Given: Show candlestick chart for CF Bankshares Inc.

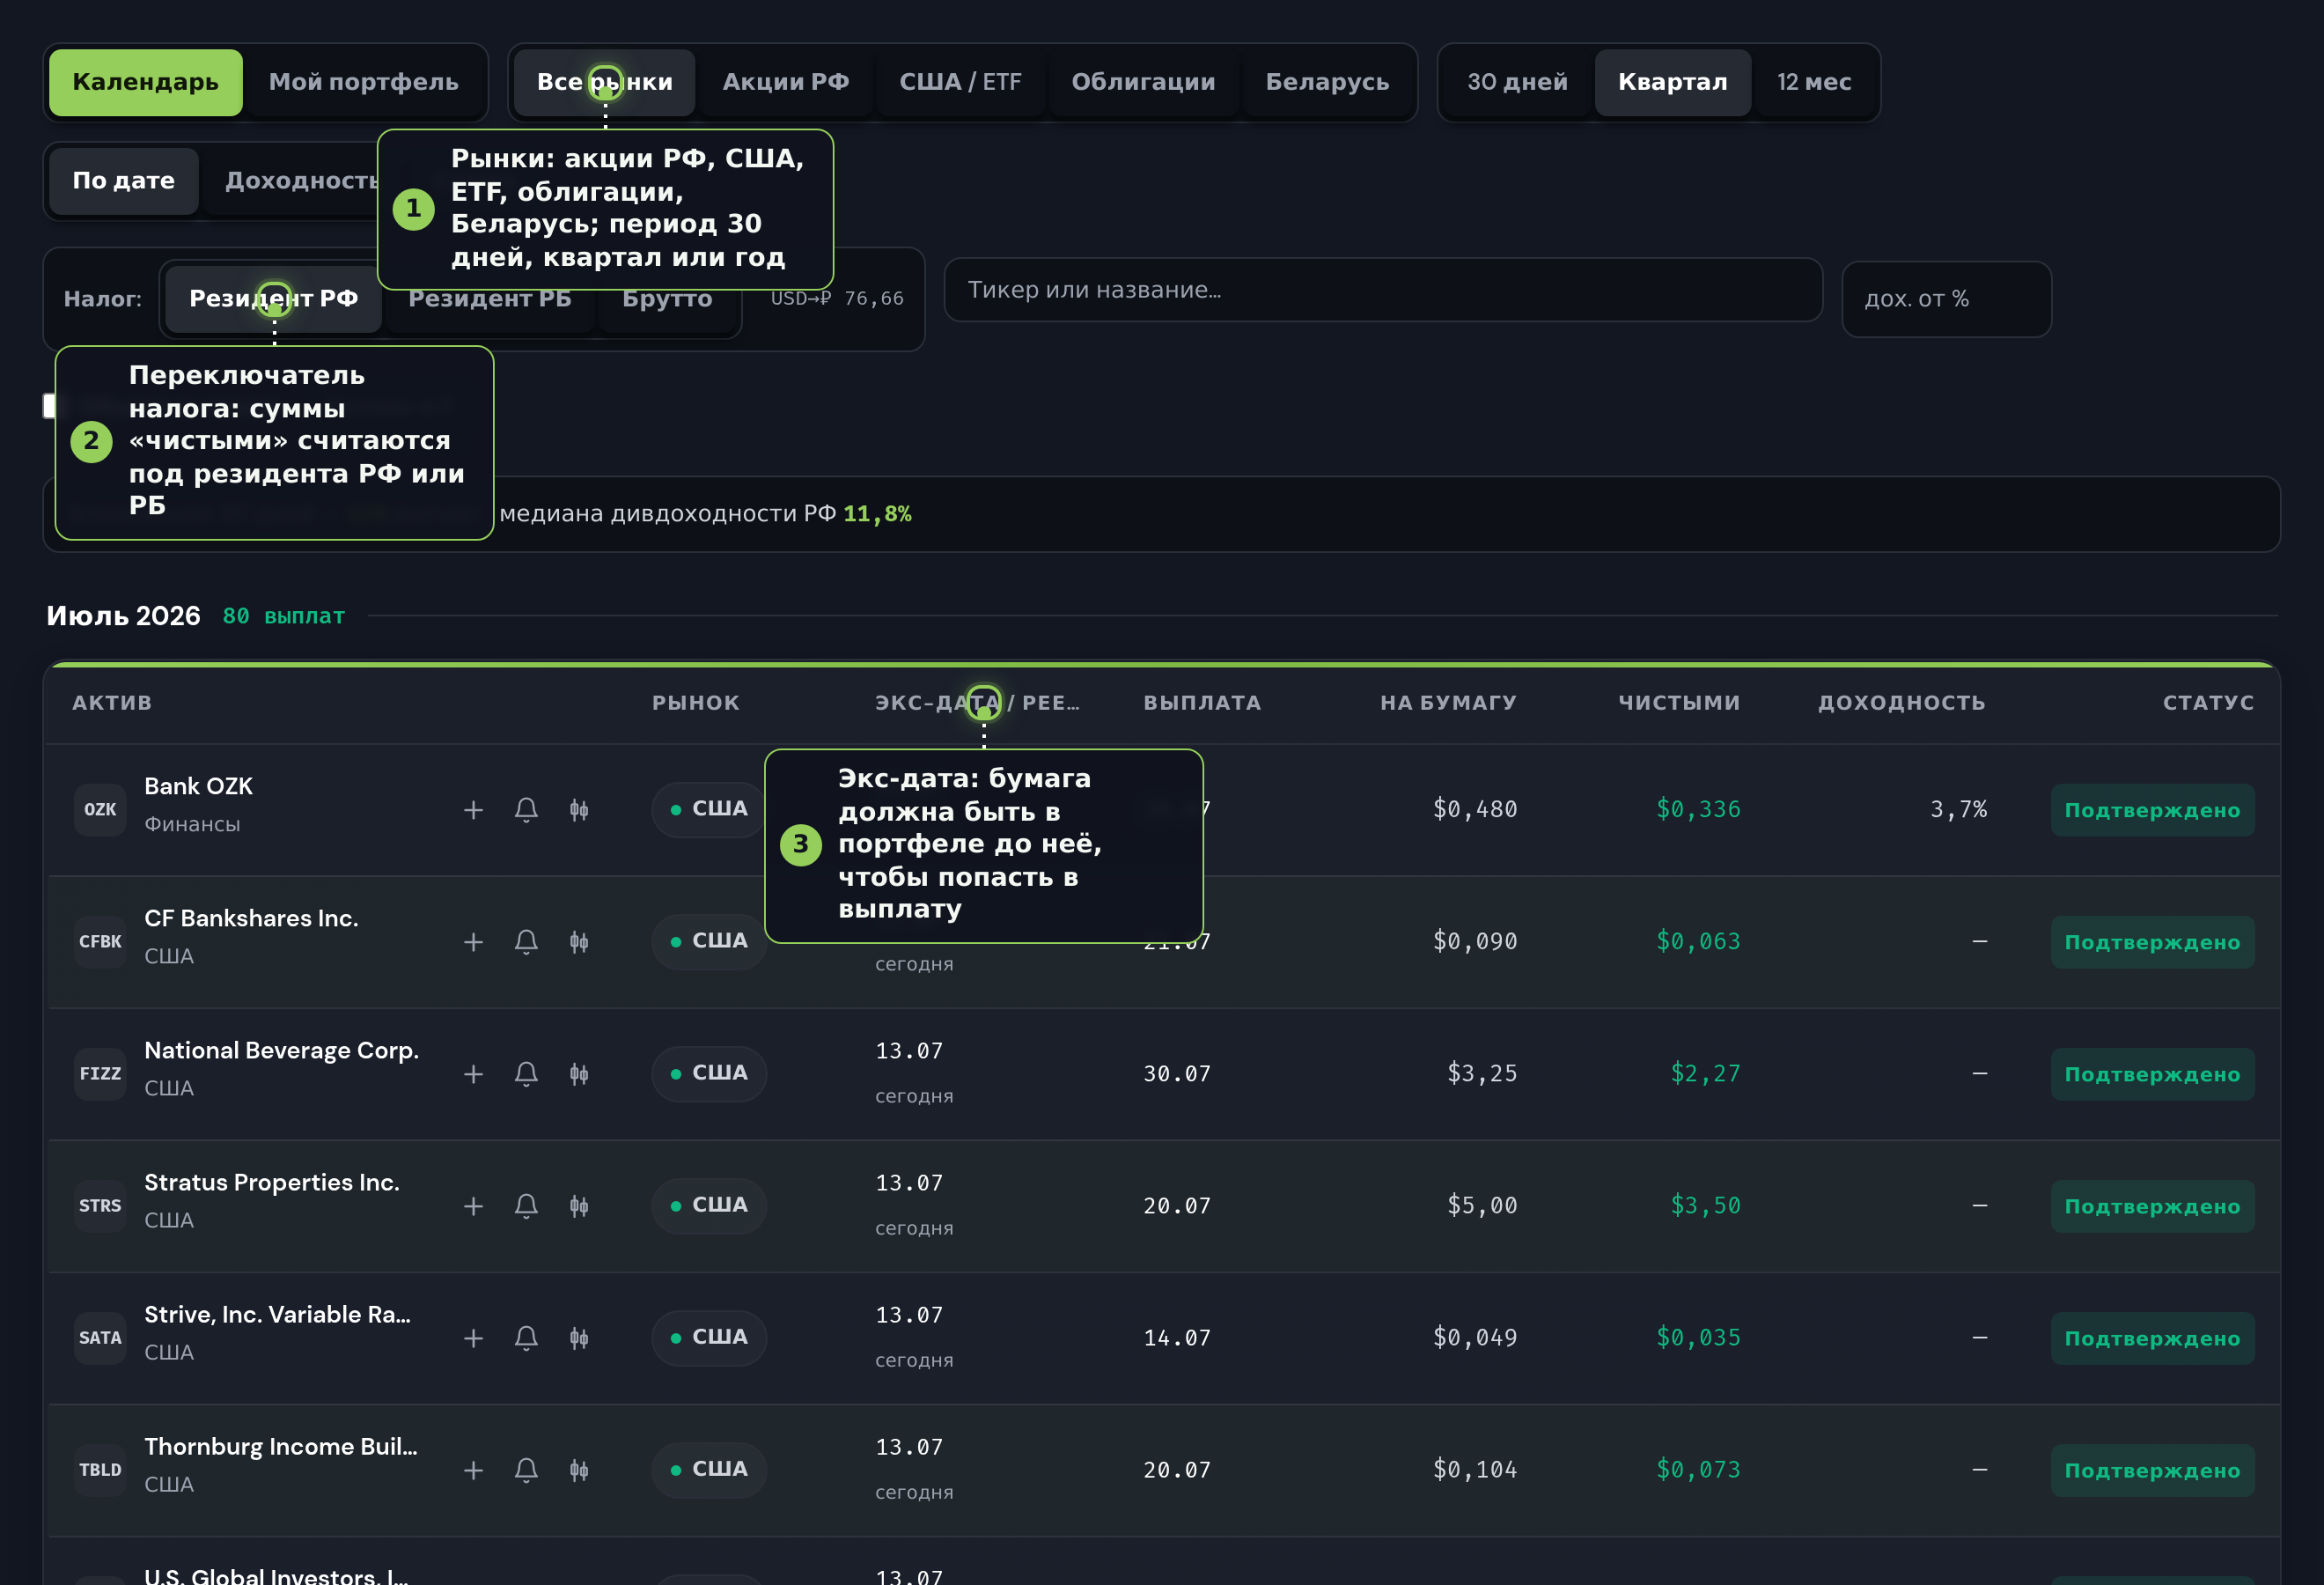Looking at the screenshot, I should 579,942.
